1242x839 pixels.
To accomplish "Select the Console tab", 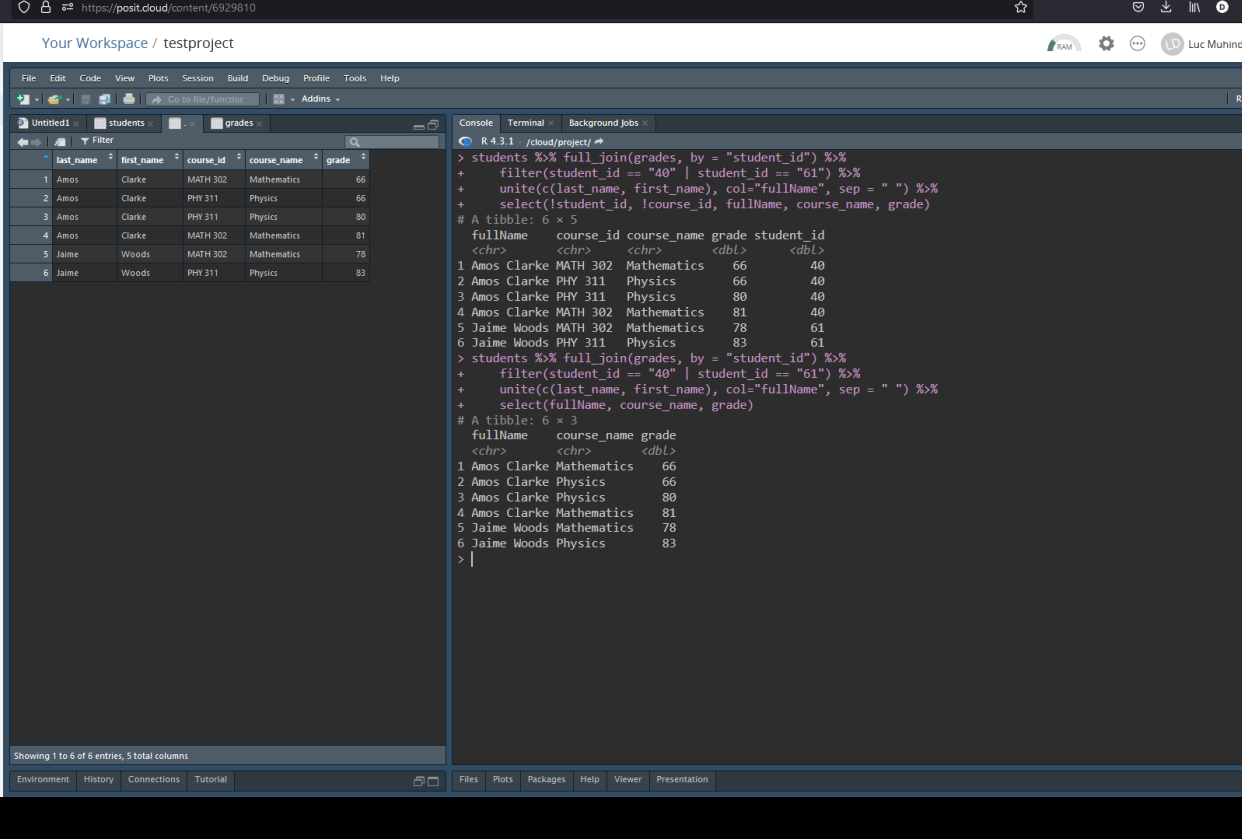I will tap(476, 123).
